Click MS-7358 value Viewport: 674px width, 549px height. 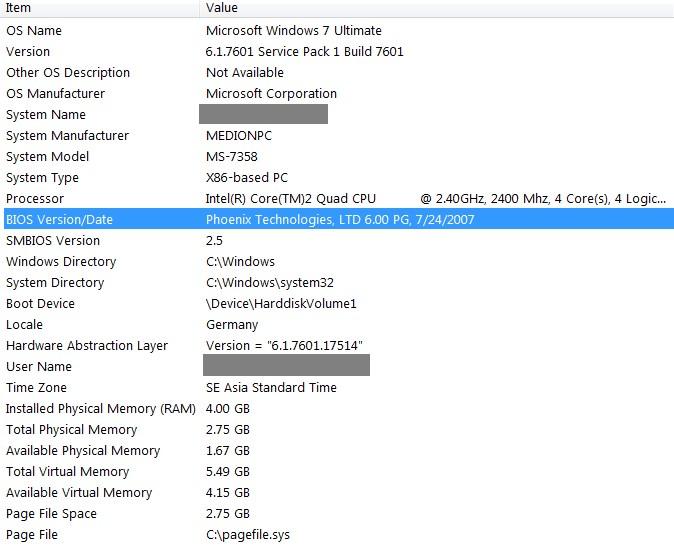pos(232,157)
